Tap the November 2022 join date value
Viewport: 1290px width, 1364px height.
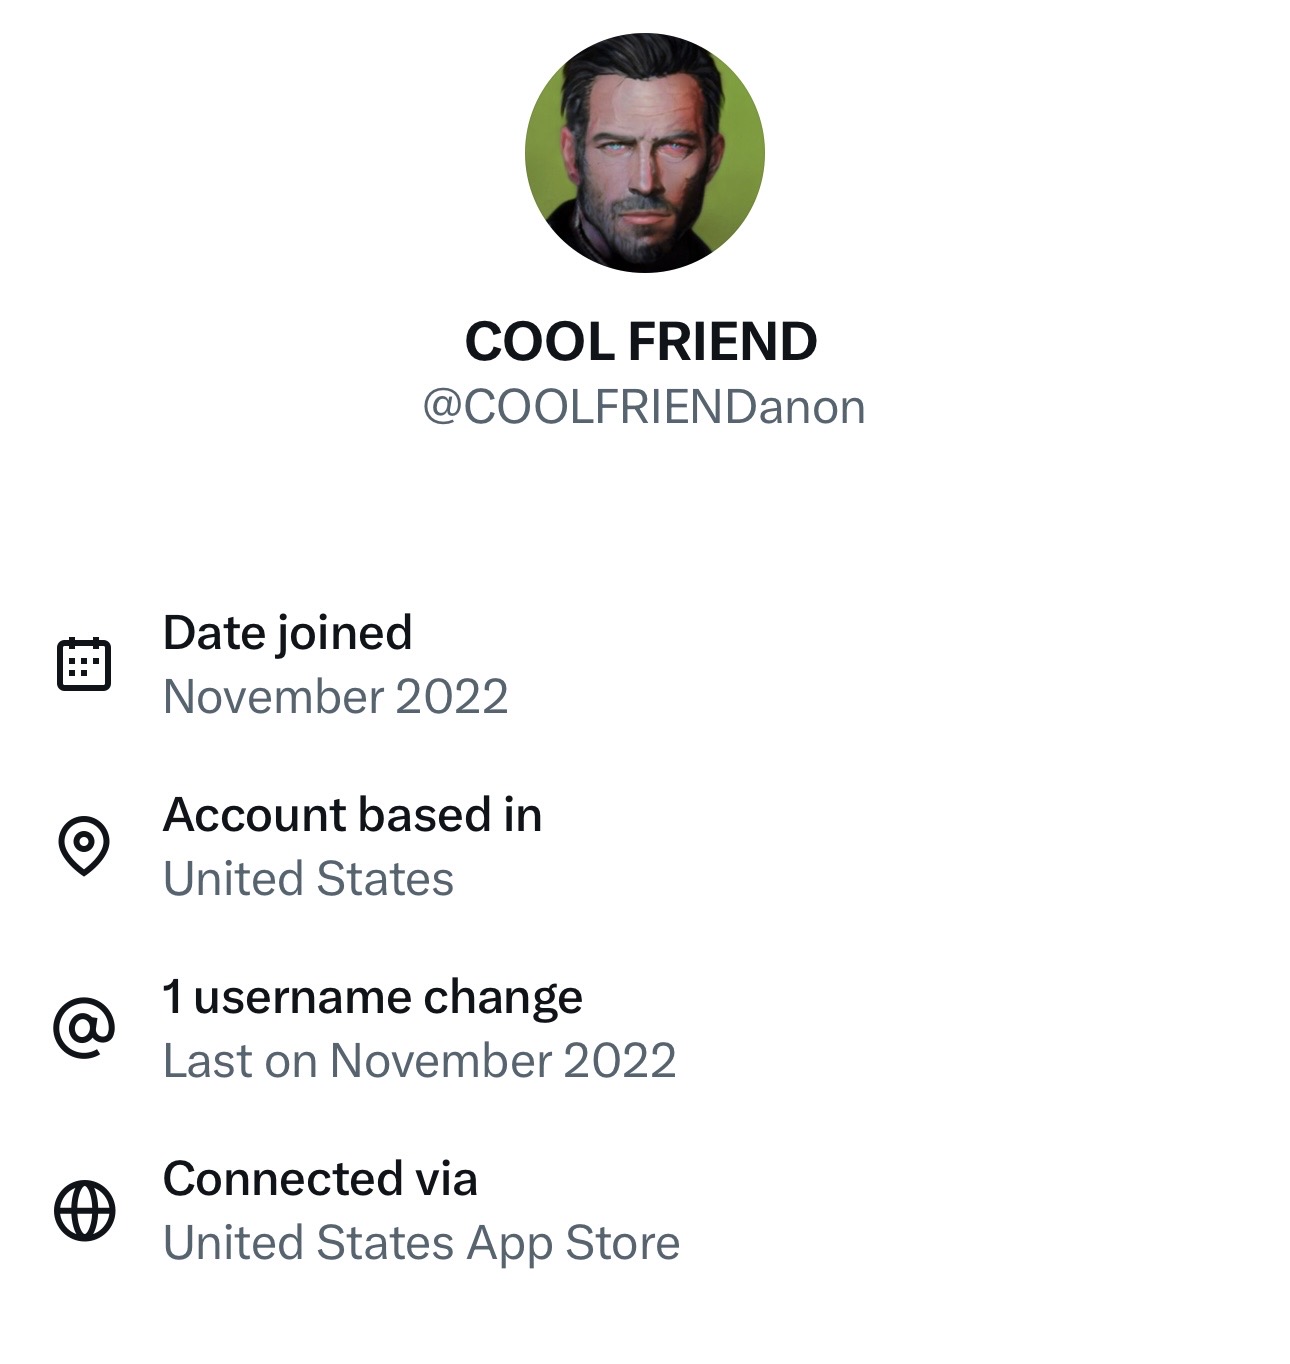(x=335, y=697)
